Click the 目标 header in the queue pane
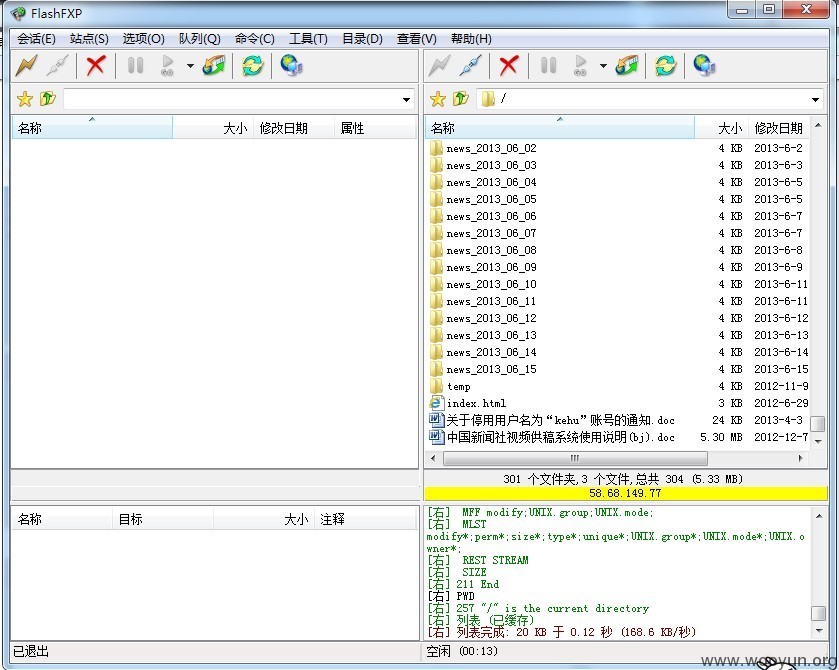The image size is (839, 670). [163, 519]
